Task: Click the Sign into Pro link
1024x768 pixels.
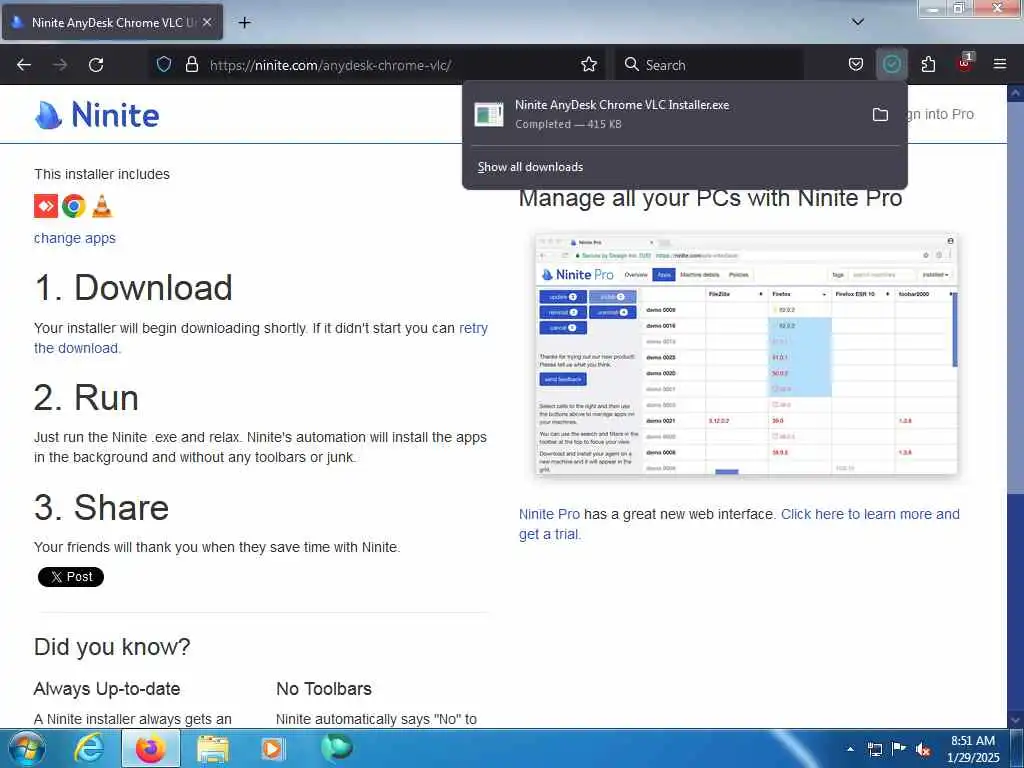Action: pyautogui.click(x=940, y=114)
